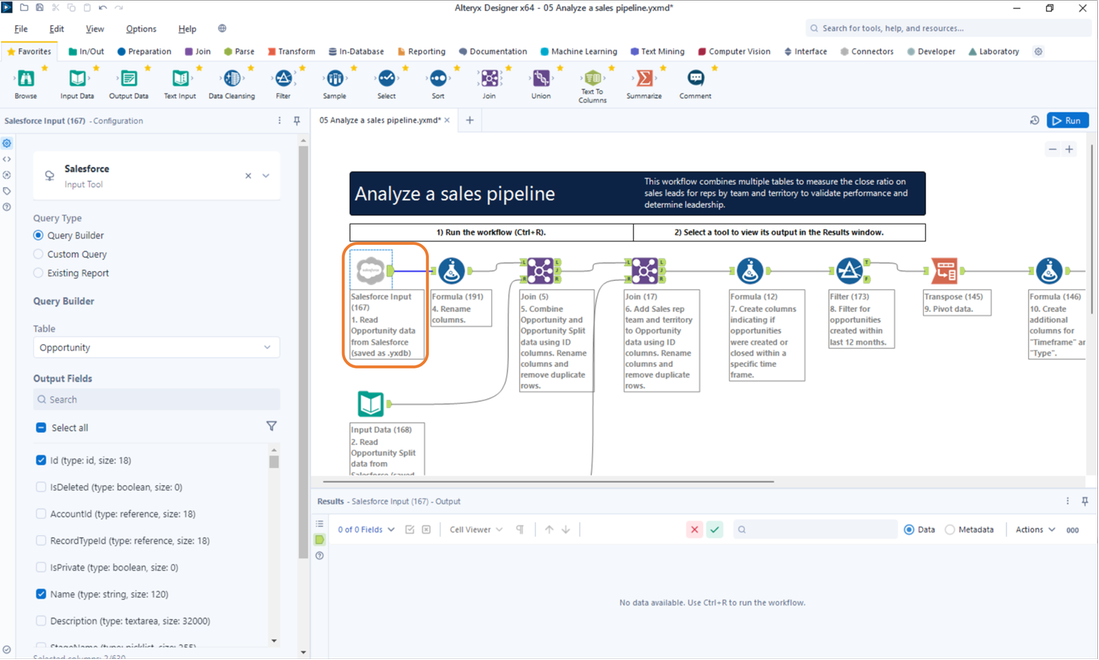Select the Data radio button in Results

(x=909, y=530)
